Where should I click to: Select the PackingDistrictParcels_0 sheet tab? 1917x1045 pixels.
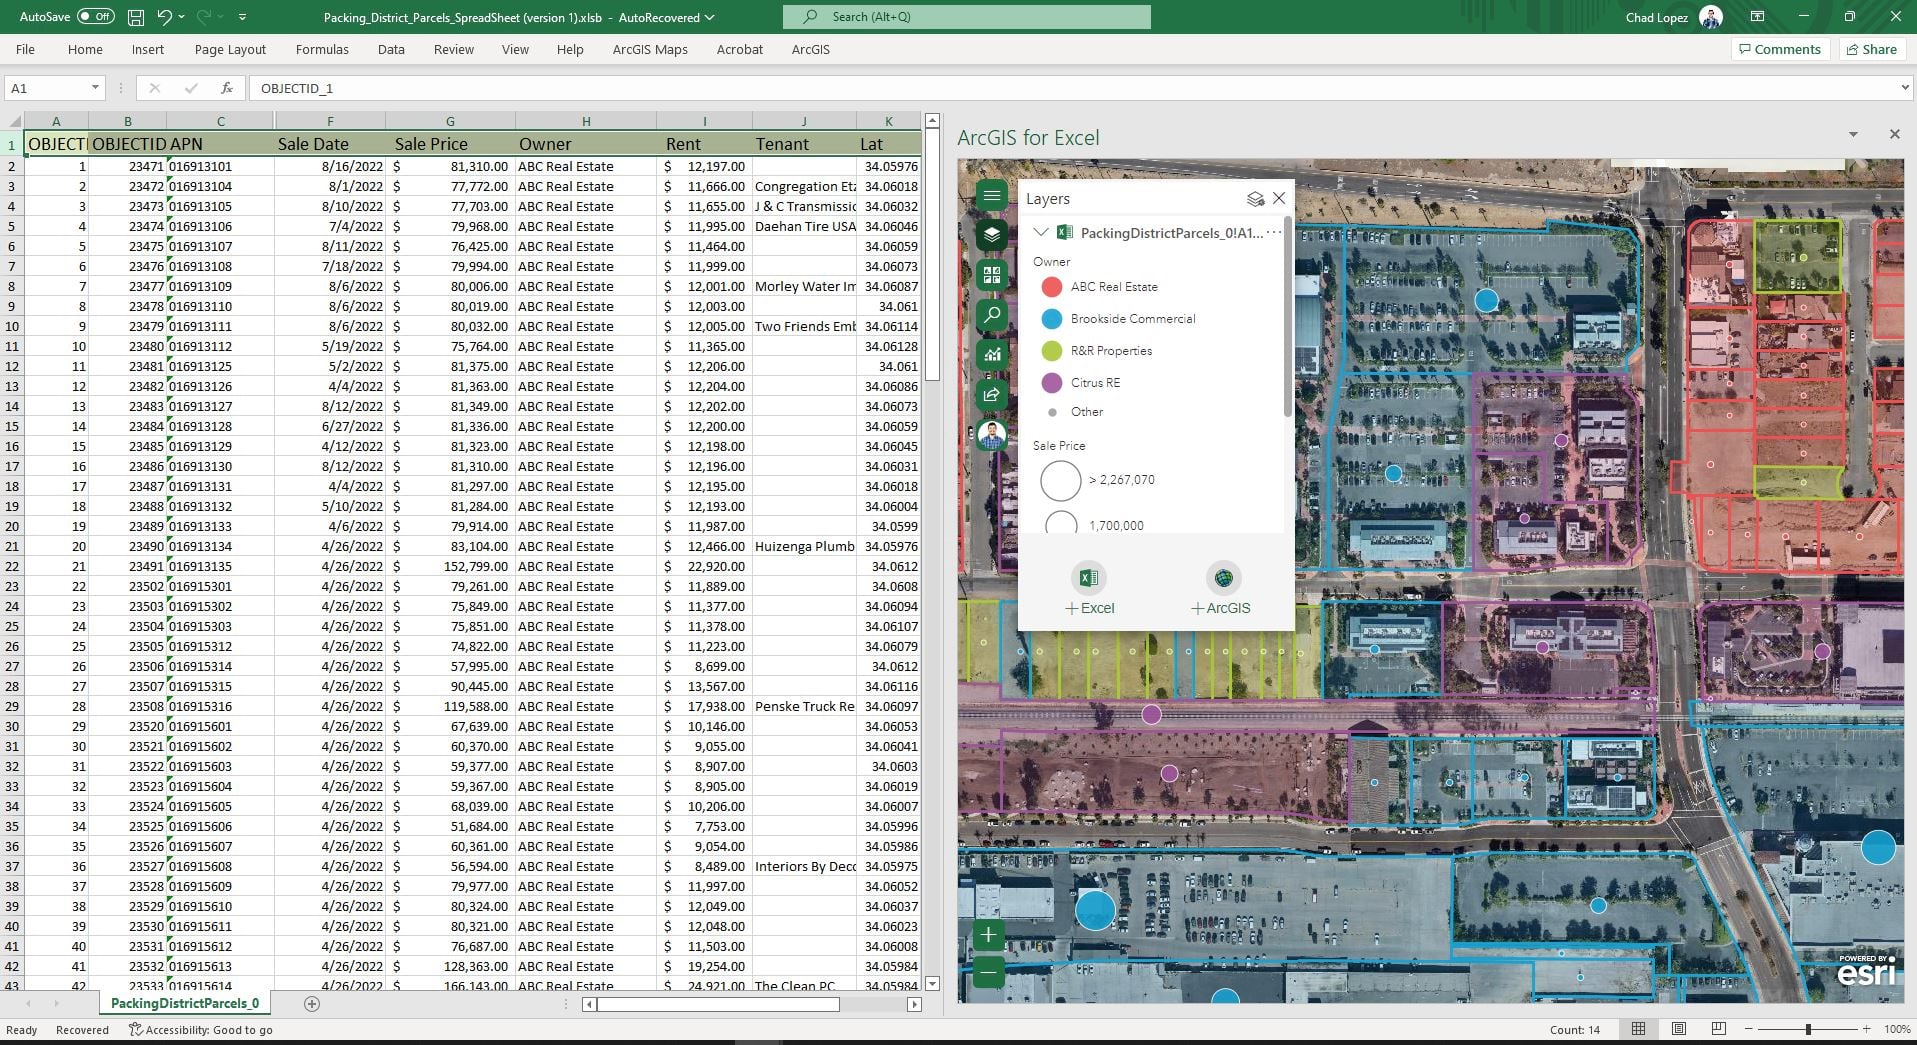coord(184,1003)
